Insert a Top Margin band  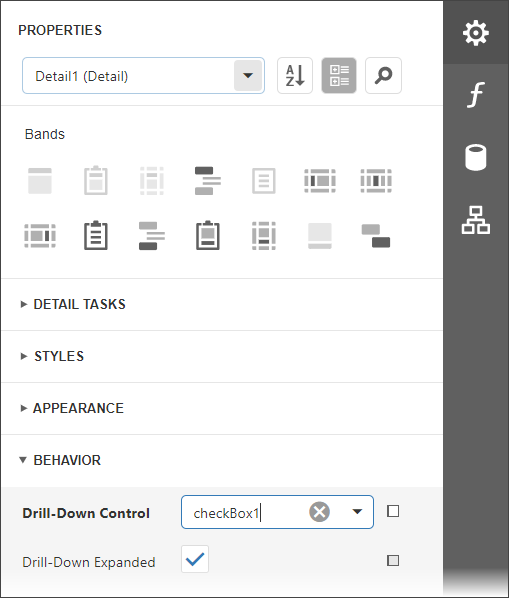[40, 181]
